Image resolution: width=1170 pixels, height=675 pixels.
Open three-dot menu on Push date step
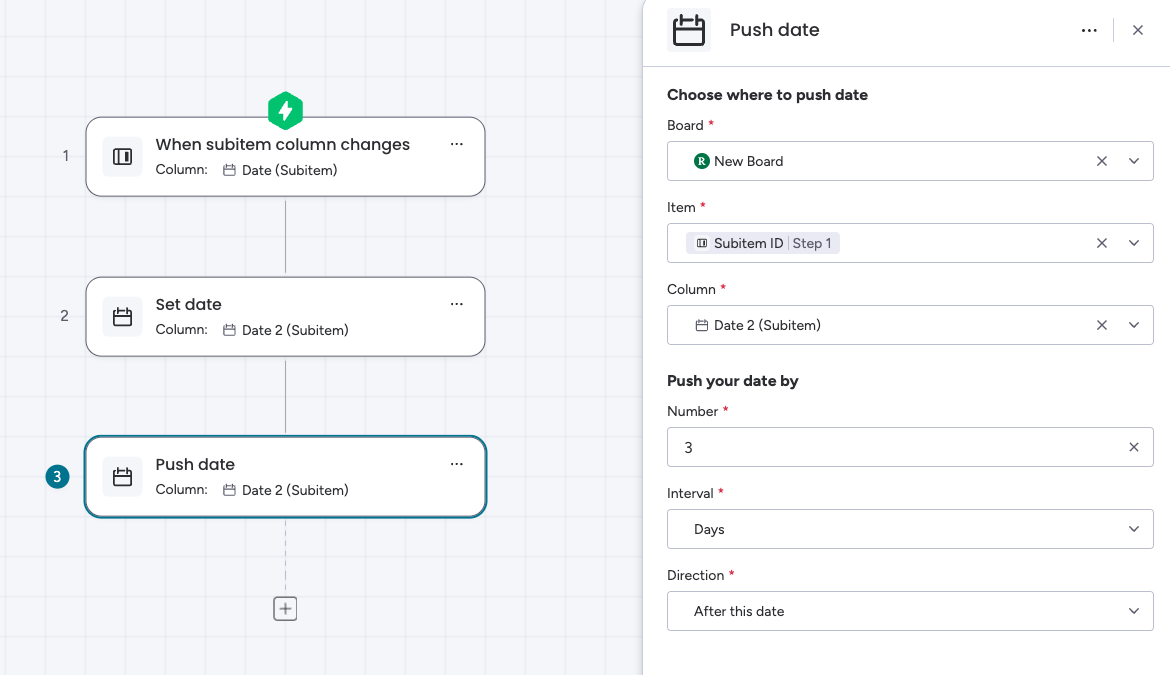click(x=457, y=464)
